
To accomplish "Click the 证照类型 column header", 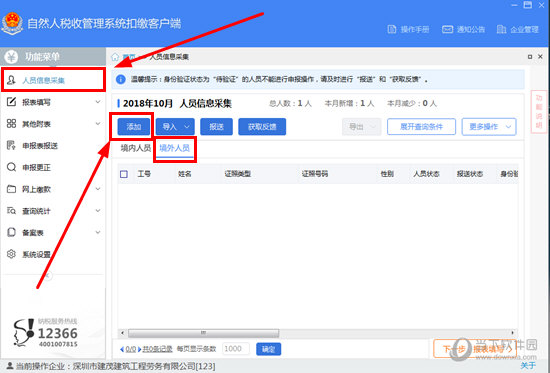I will (x=238, y=174).
